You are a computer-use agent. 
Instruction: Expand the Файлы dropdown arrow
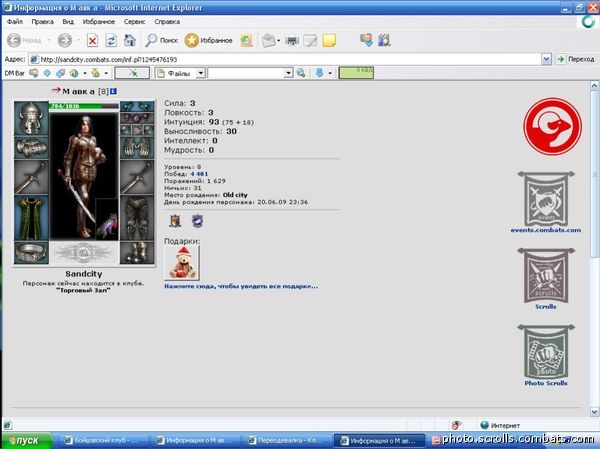coord(201,73)
